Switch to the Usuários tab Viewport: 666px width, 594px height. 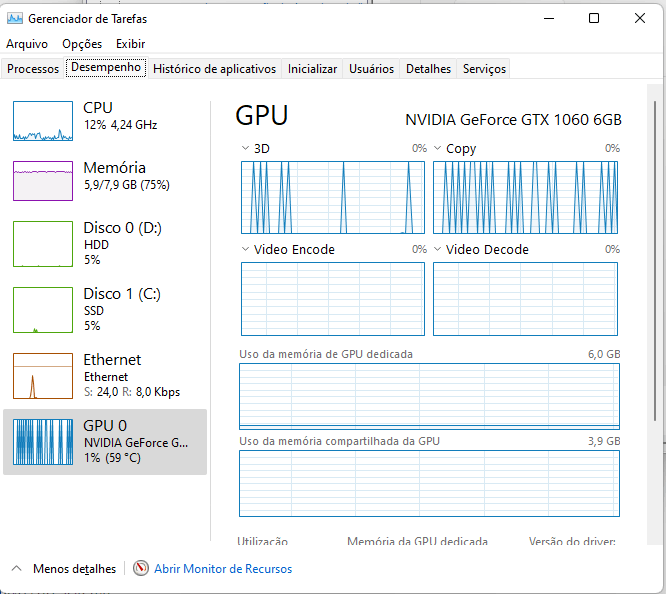[x=372, y=69]
